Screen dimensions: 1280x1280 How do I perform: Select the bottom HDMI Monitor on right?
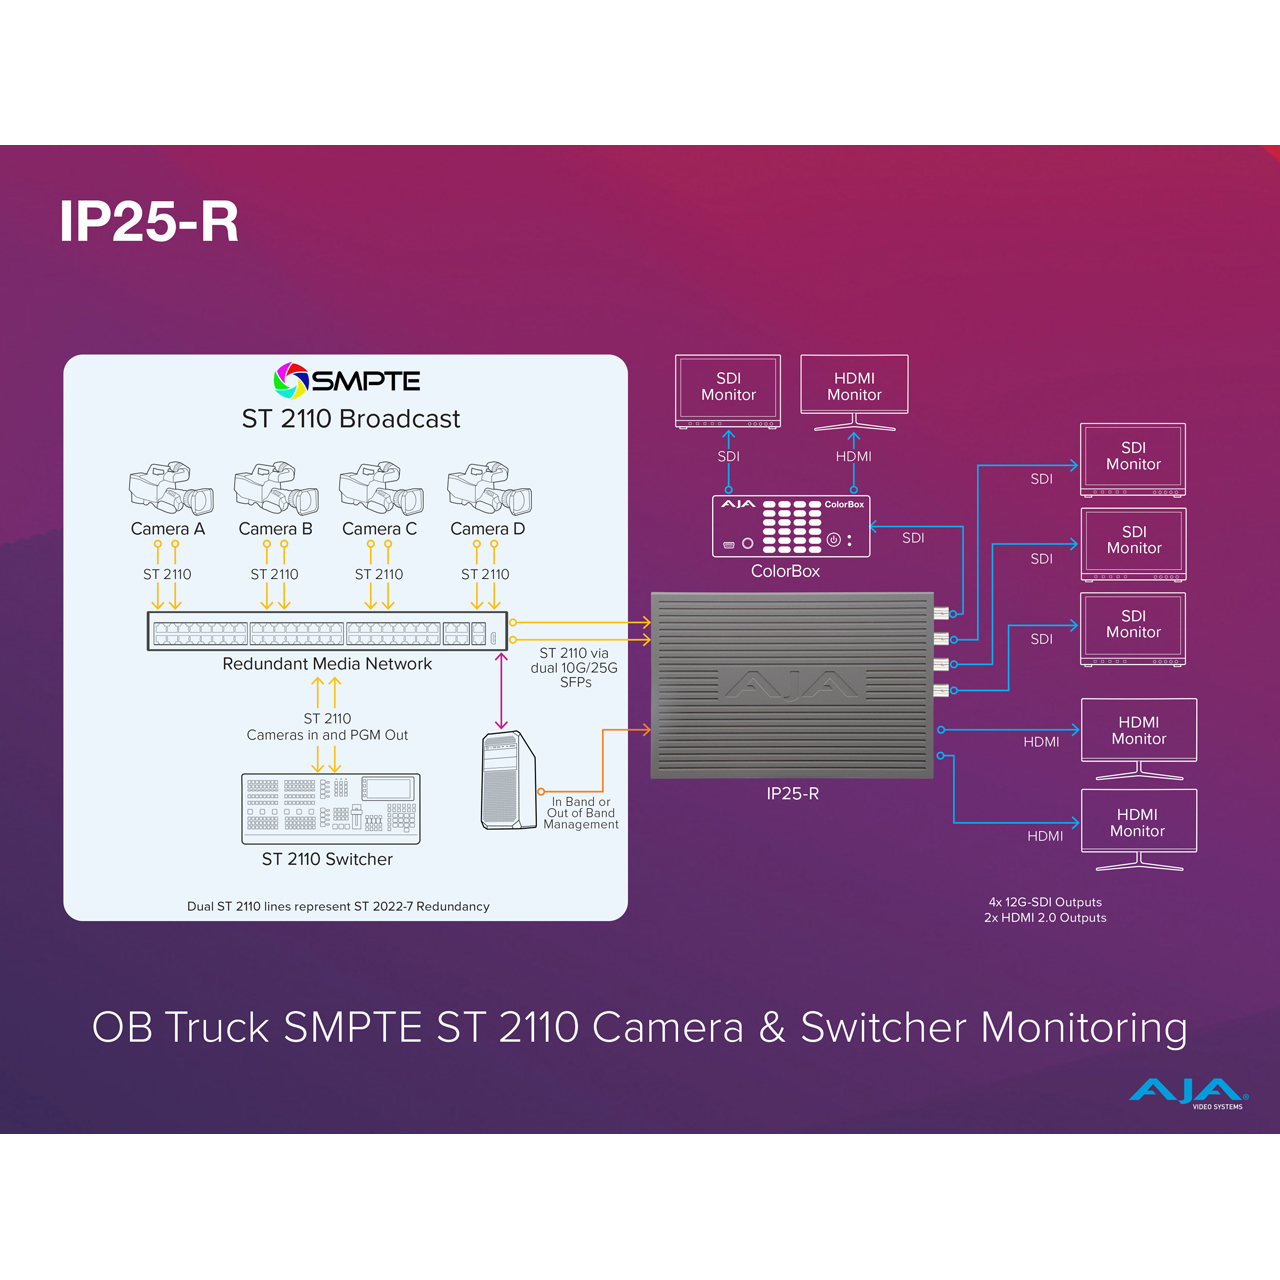point(1139,829)
